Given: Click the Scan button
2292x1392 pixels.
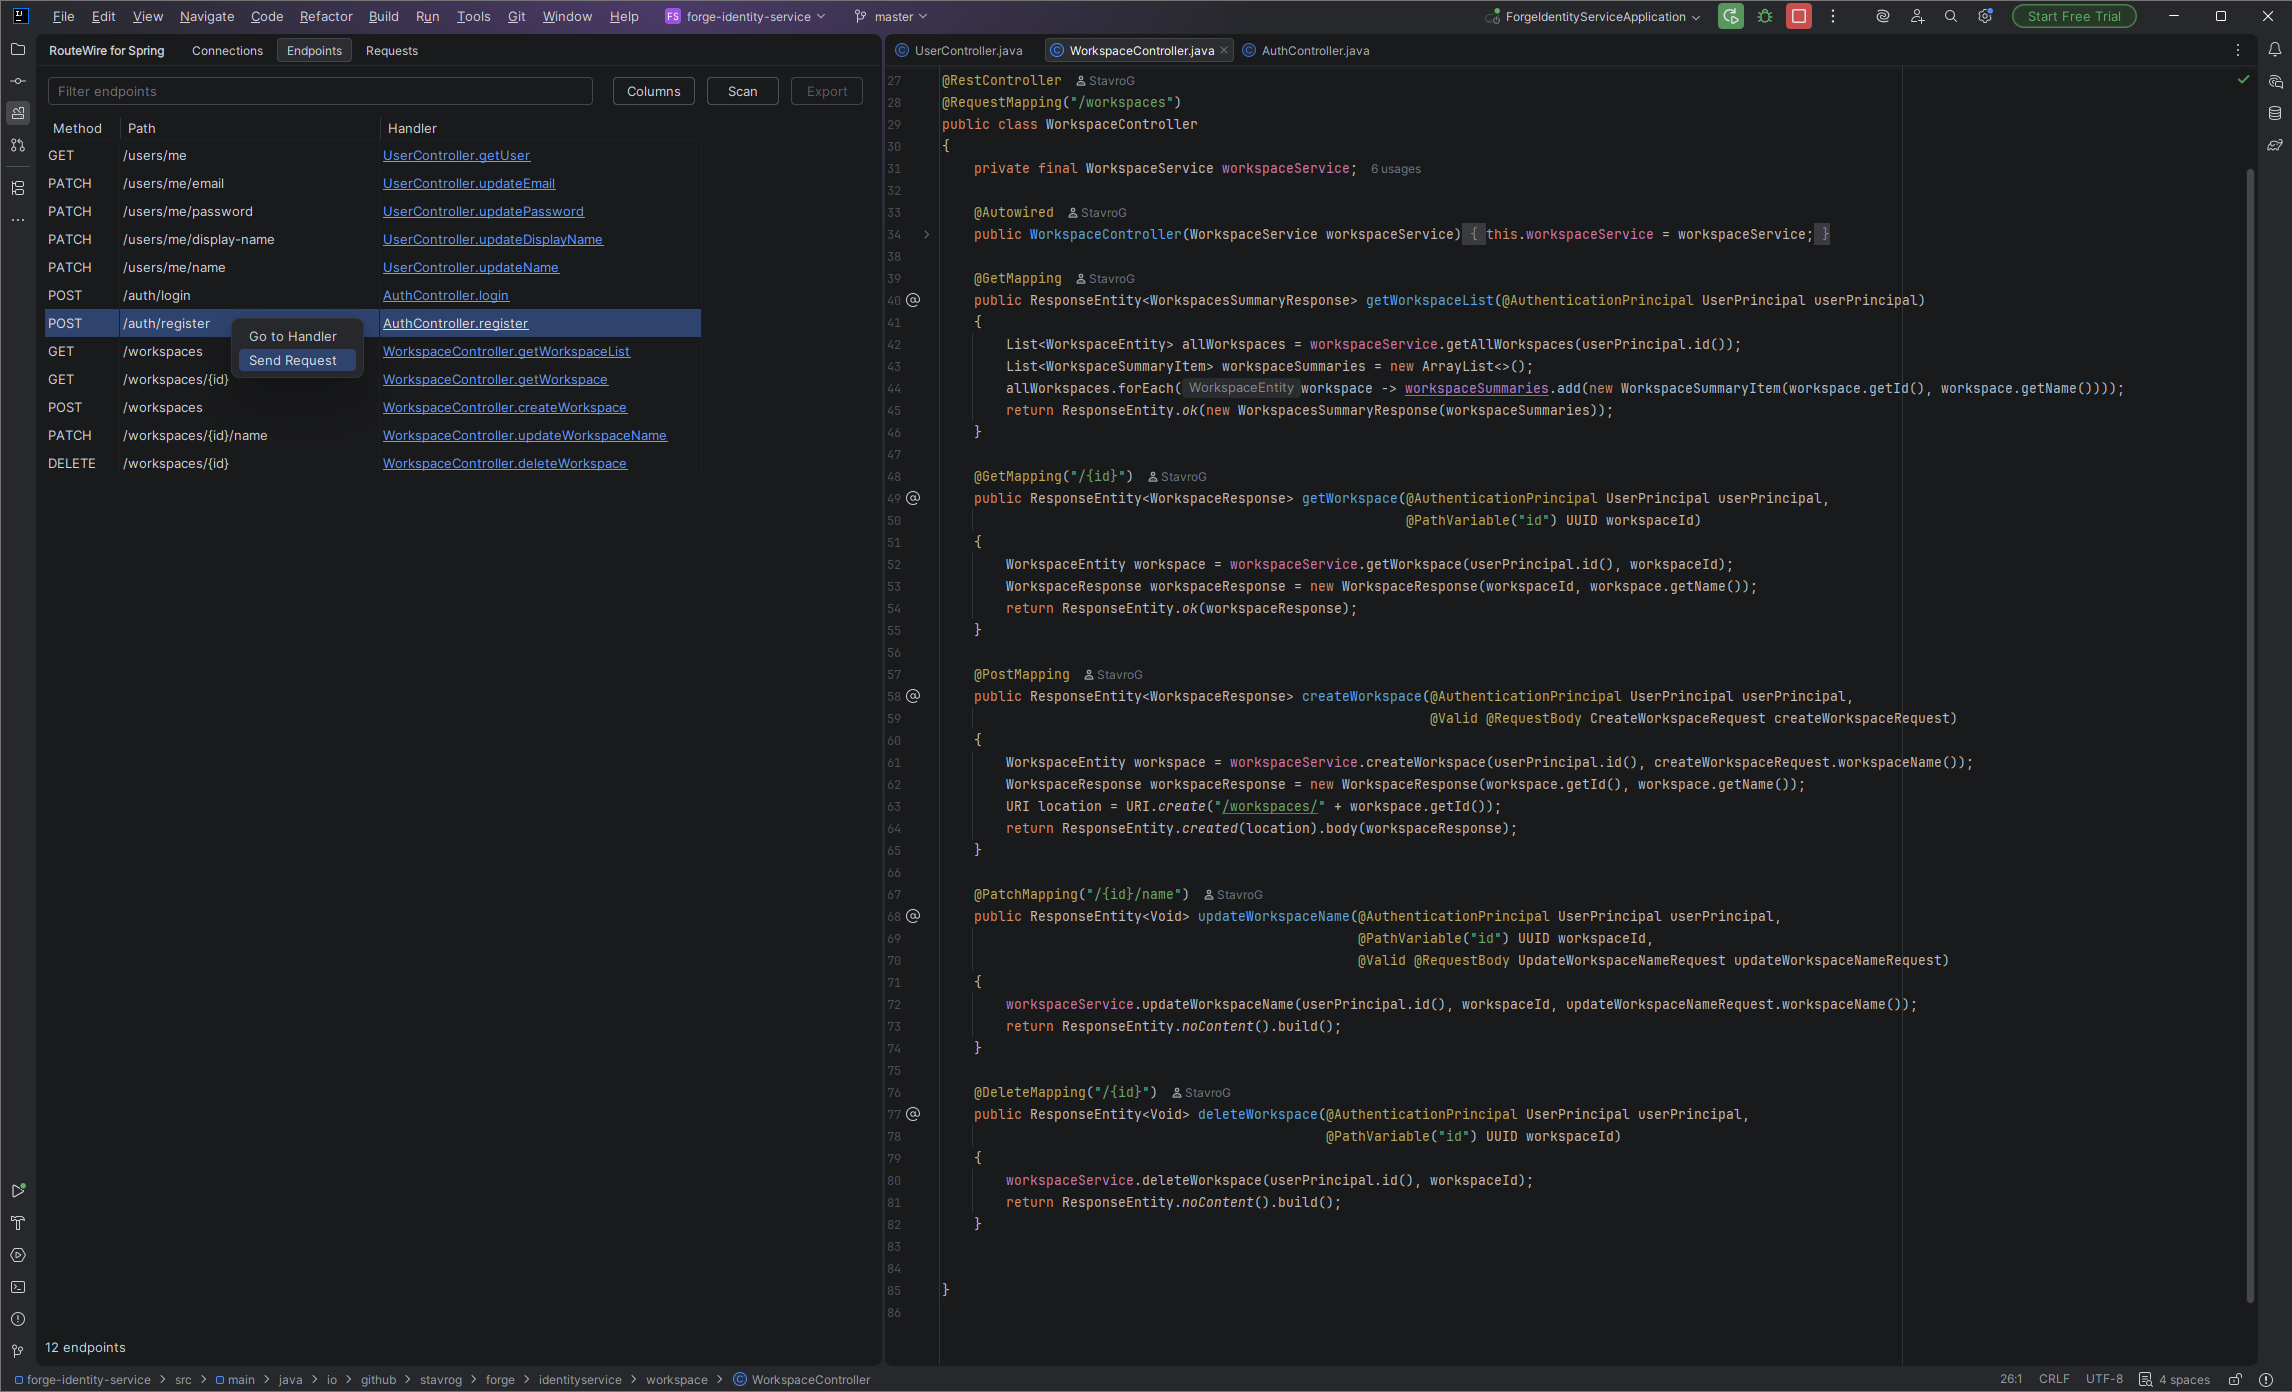Looking at the screenshot, I should (x=743, y=91).
